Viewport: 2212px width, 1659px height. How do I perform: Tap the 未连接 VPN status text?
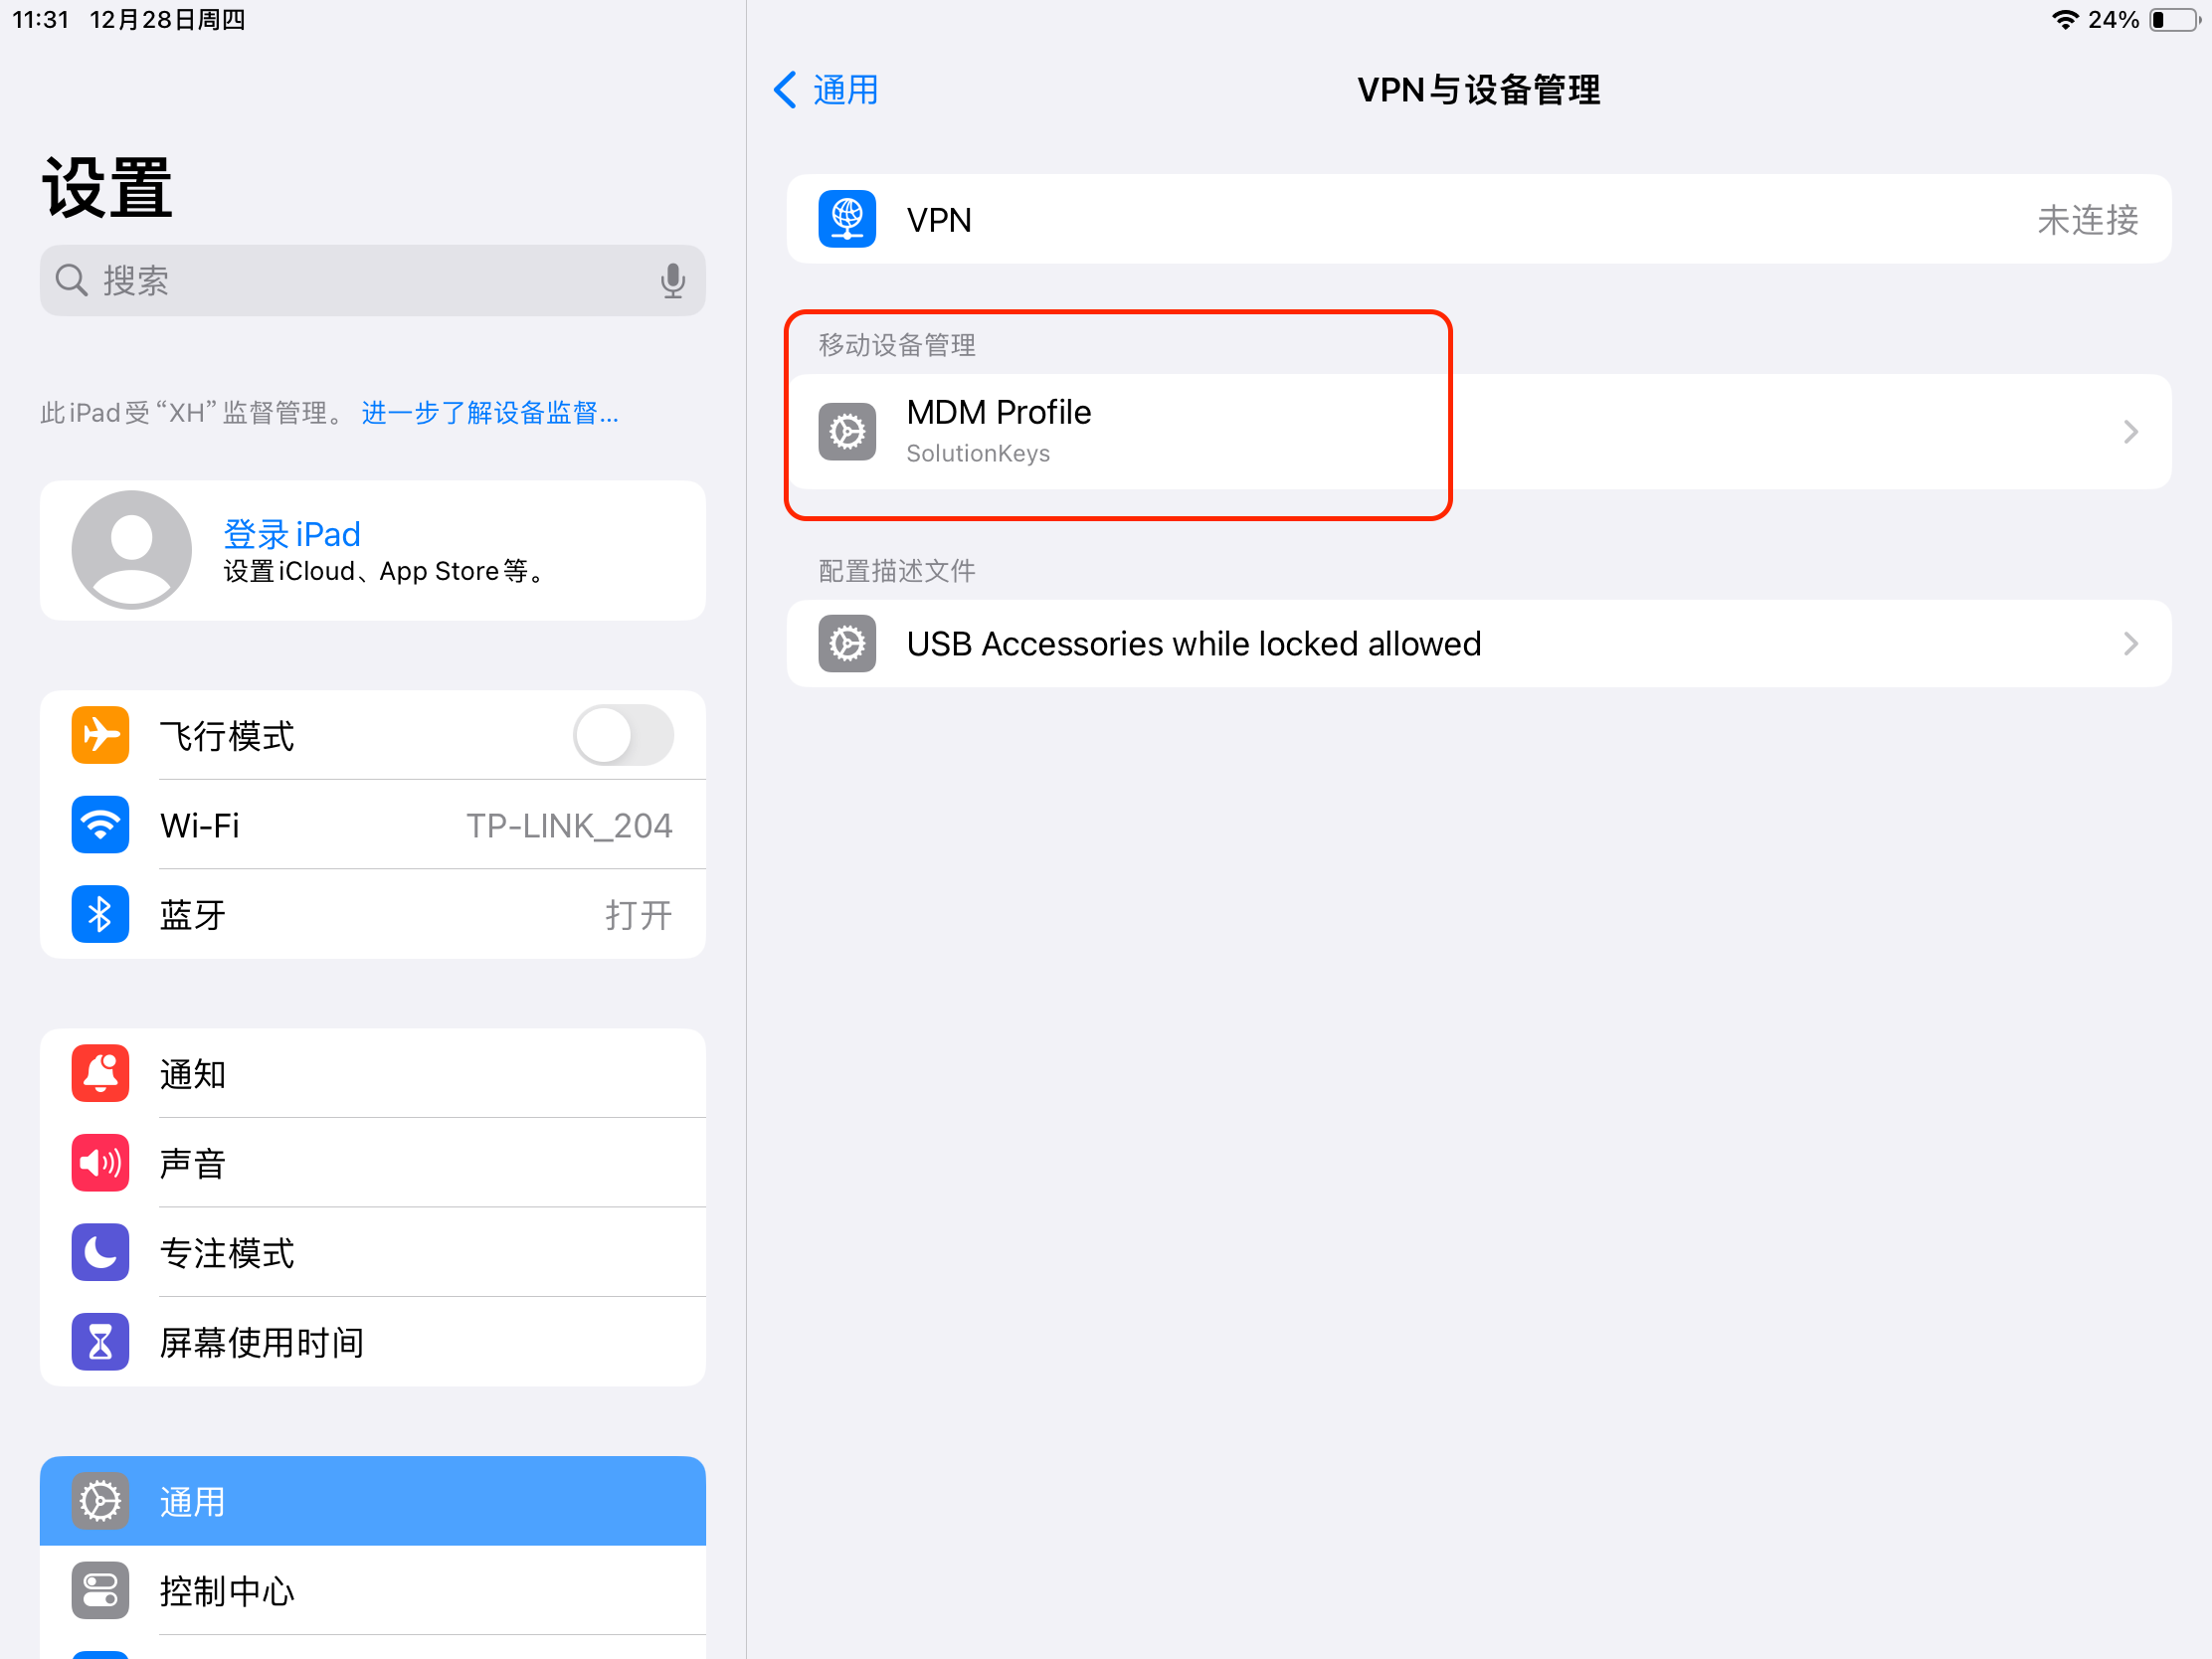tap(2087, 220)
